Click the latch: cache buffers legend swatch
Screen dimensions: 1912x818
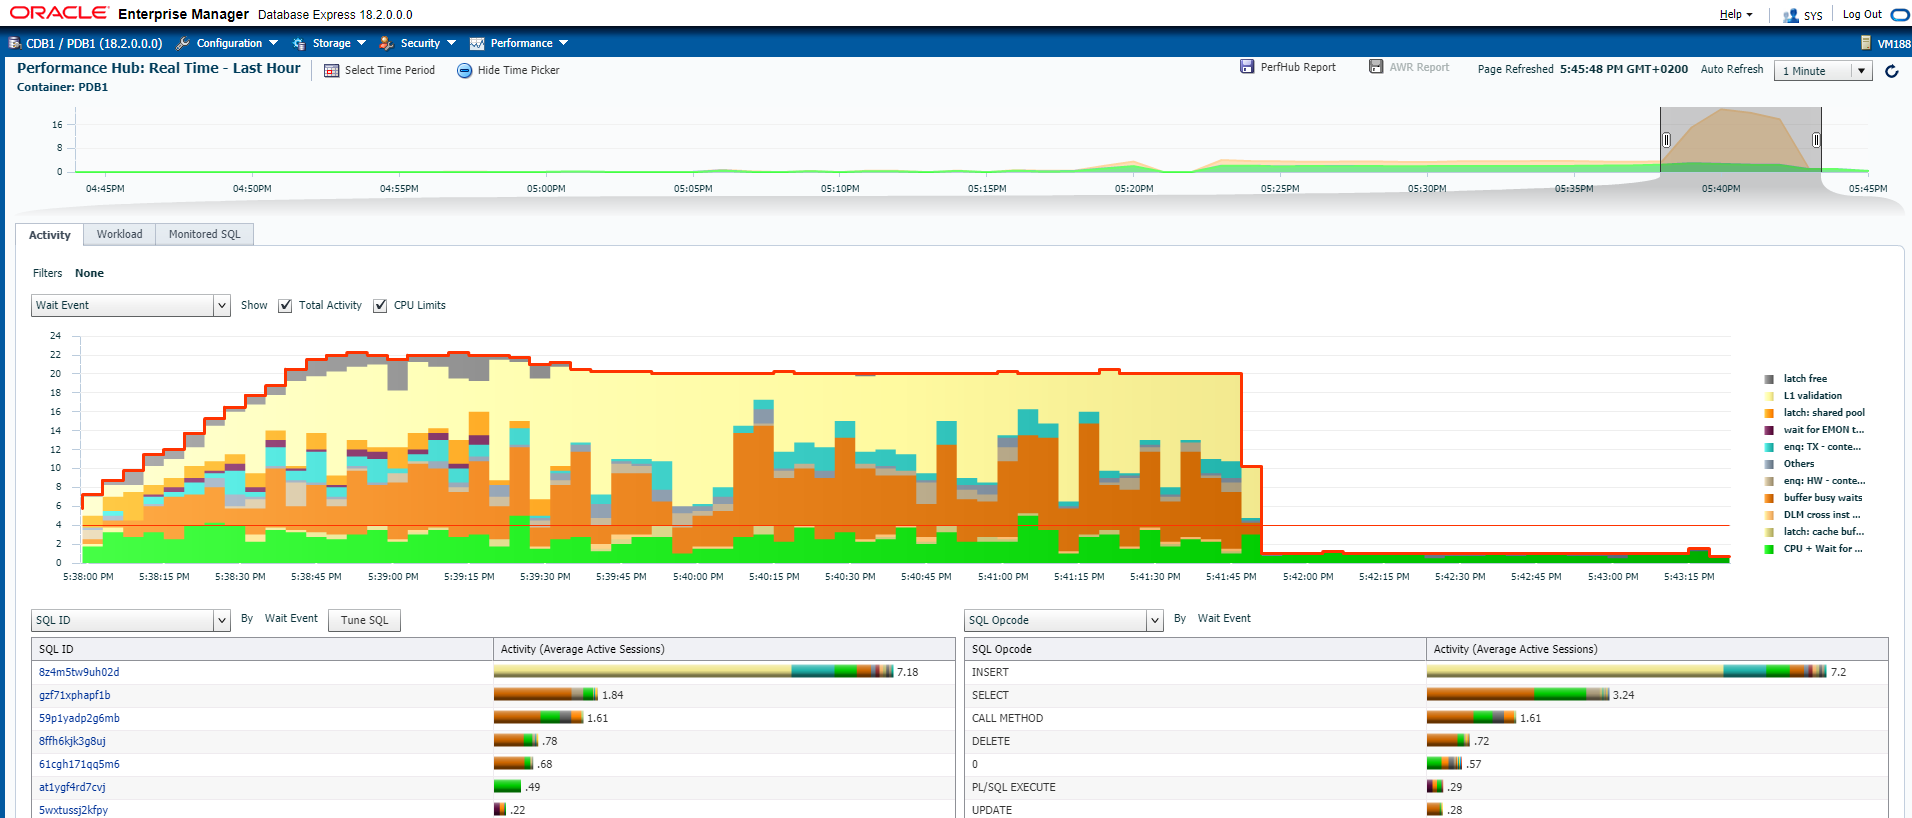pyautogui.click(x=1769, y=532)
